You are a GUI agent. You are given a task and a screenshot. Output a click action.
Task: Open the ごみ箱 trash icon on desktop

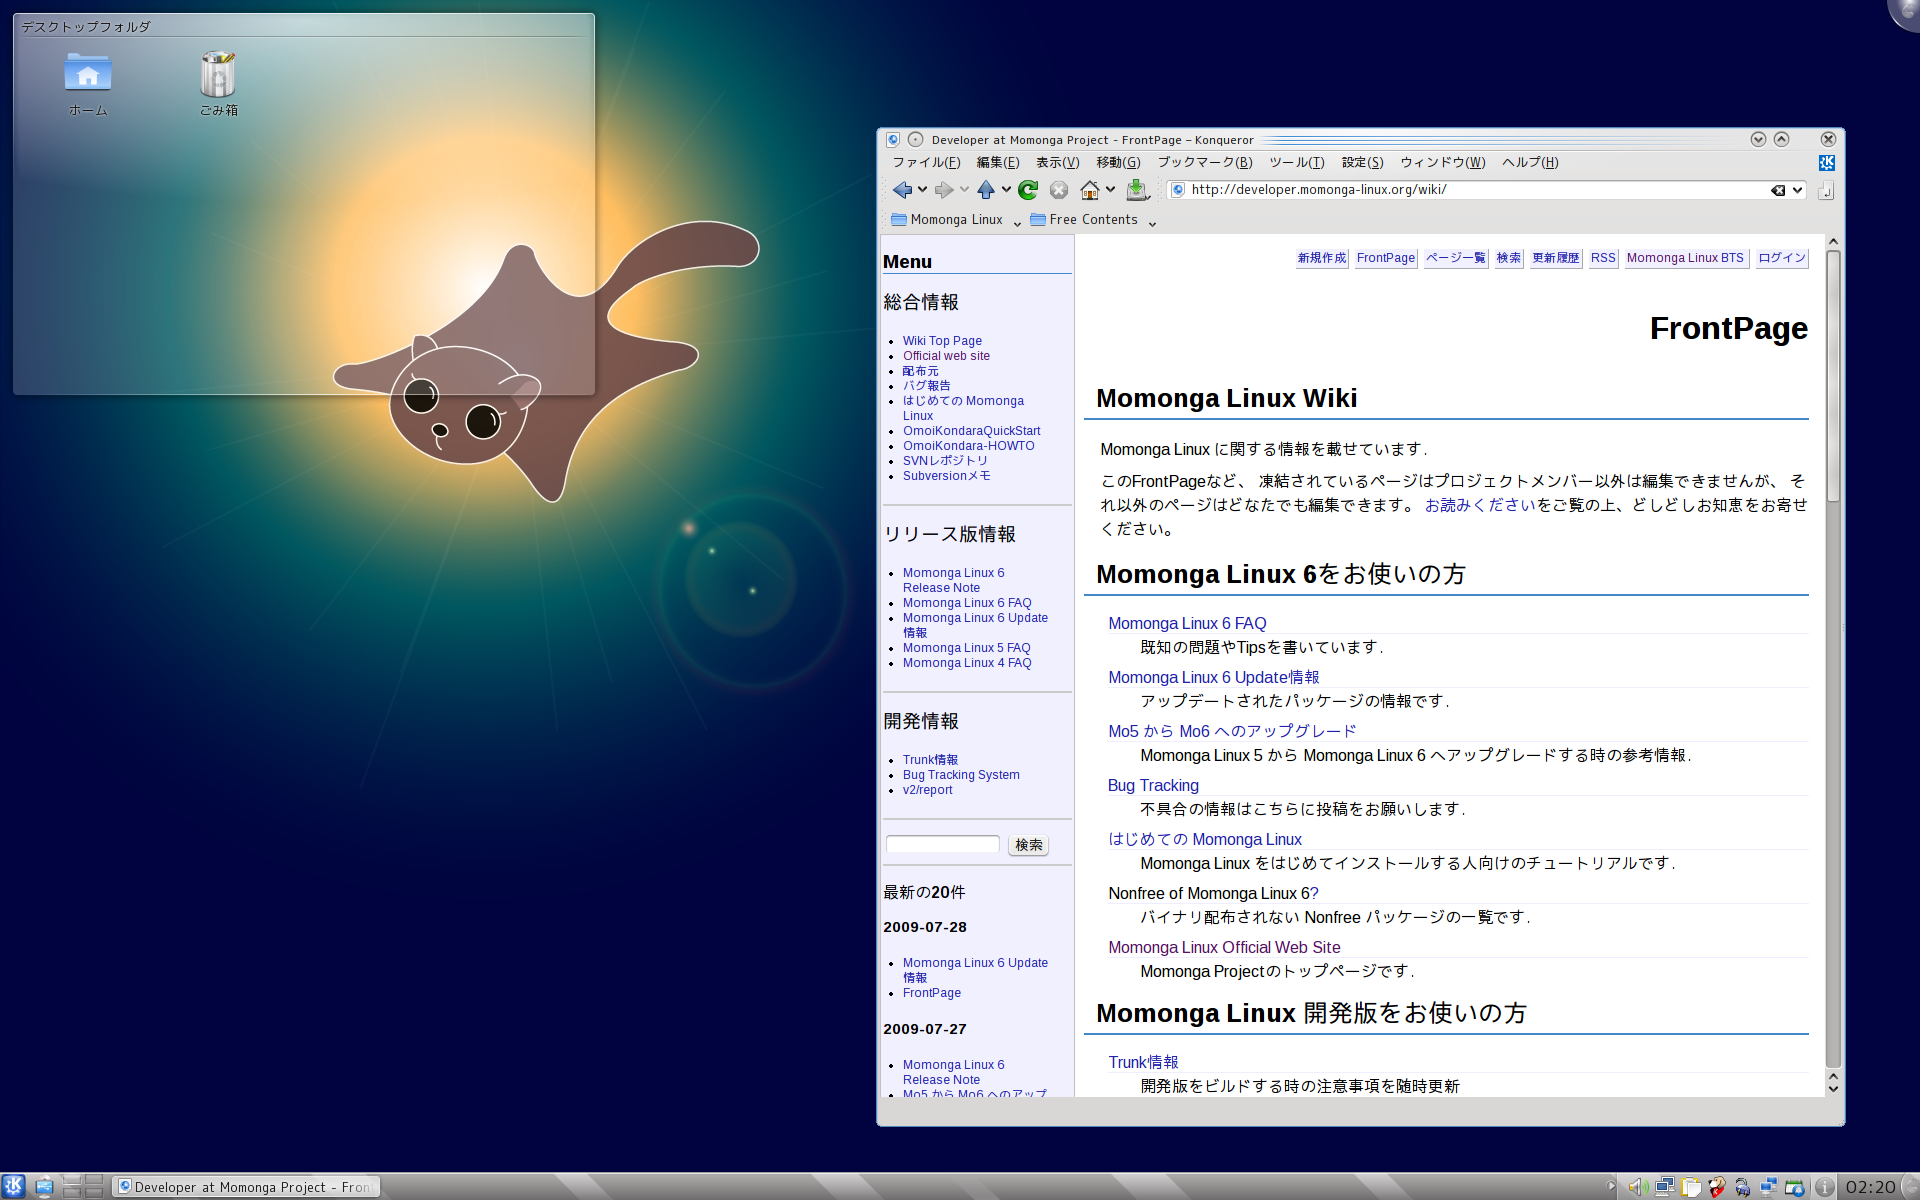pos(218,84)
